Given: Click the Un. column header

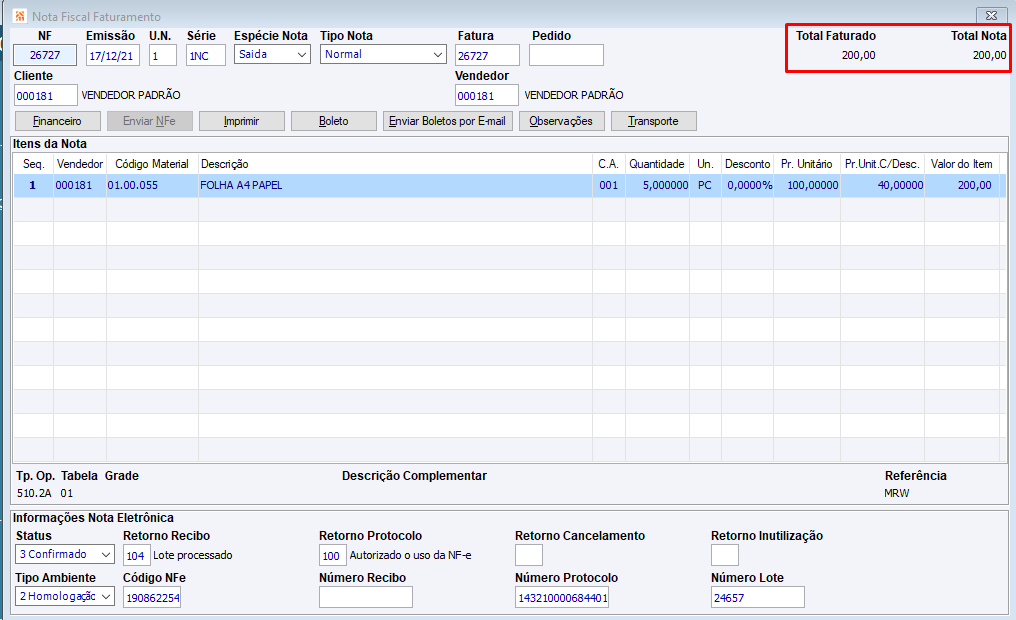Looking at the screenshot, I should coord(706,164).
